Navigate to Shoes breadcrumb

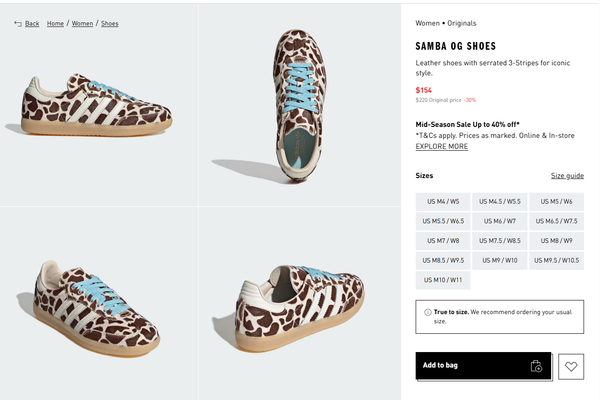pyautogui.click(x=109, y=24)
